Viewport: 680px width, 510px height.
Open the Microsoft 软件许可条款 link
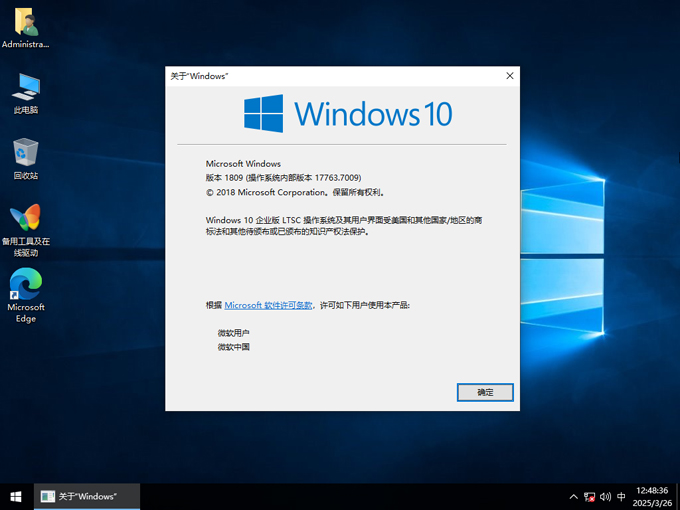tap(268, 305)
